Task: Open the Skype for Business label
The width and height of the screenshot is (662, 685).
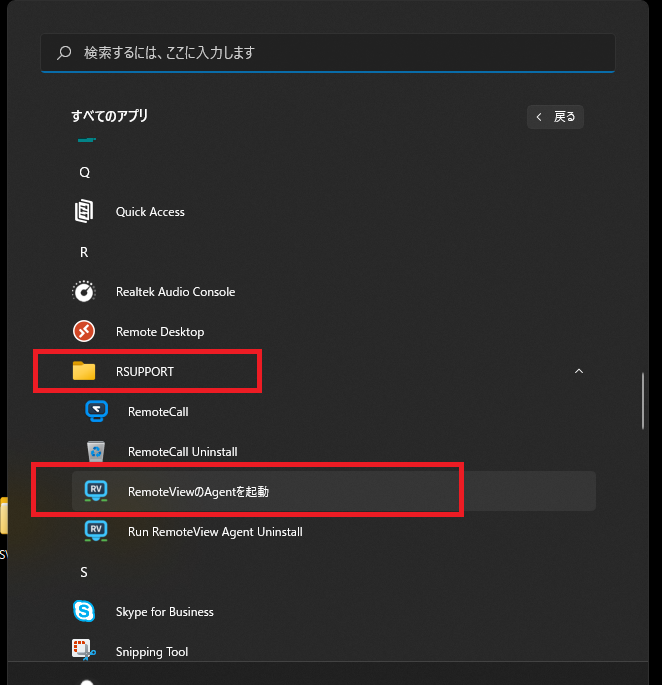Action: (165, 612)
